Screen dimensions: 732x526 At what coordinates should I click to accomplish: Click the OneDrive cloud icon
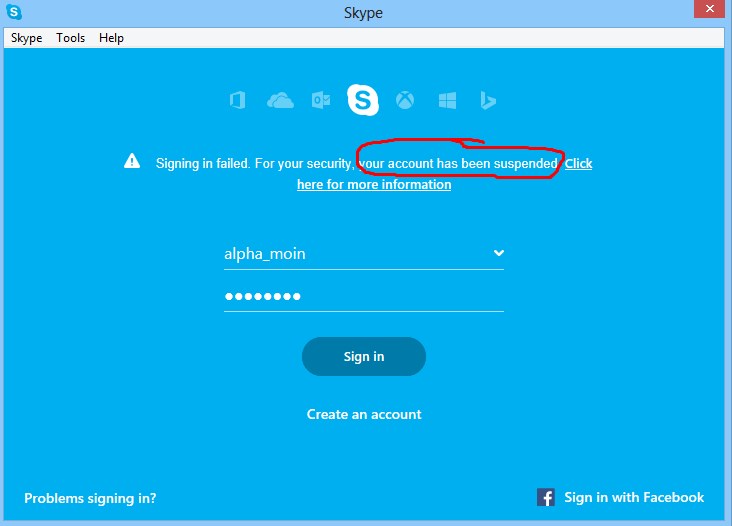pos(280,100)
